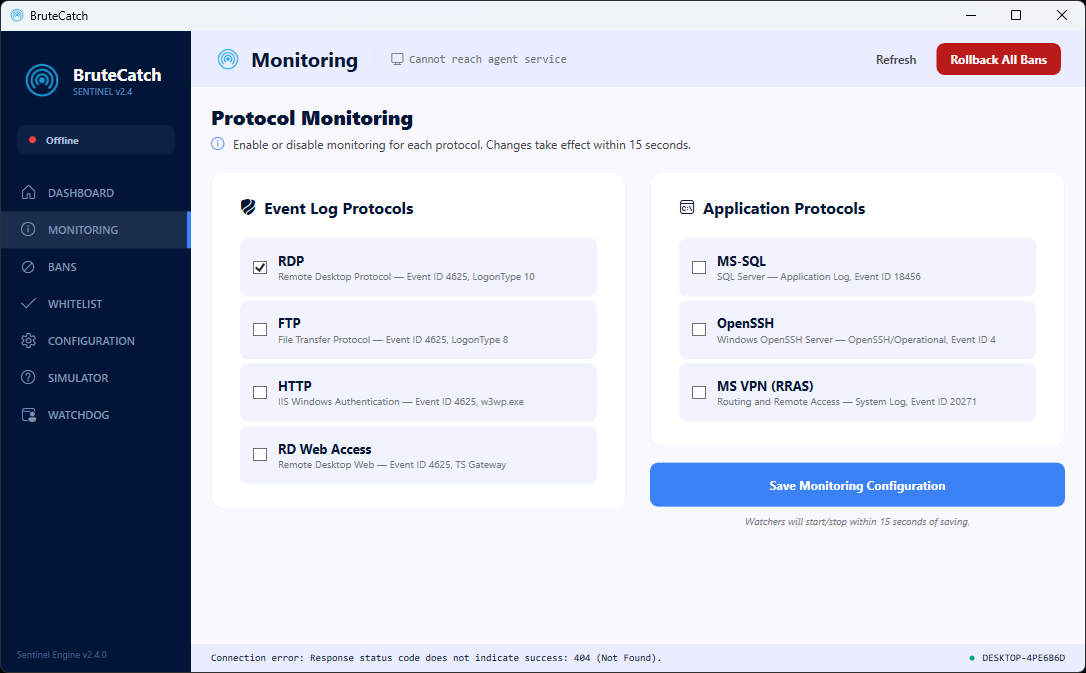Click the Rollback All Bans button
This screenshot has width=1086, height=673.
point(998,59)
